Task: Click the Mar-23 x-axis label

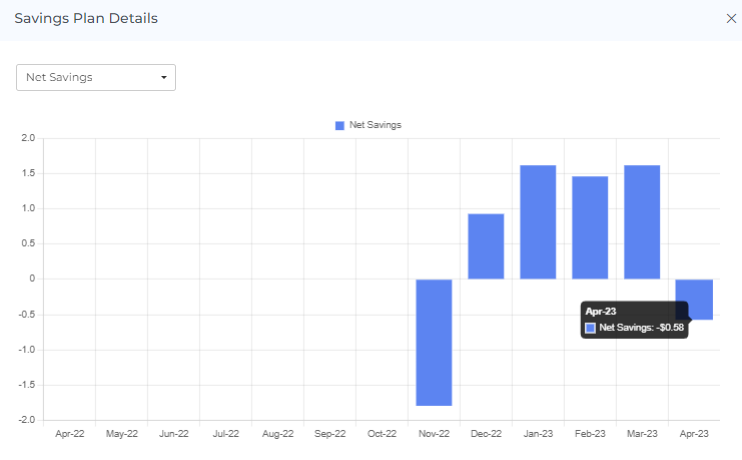Action: coord(642,434)
